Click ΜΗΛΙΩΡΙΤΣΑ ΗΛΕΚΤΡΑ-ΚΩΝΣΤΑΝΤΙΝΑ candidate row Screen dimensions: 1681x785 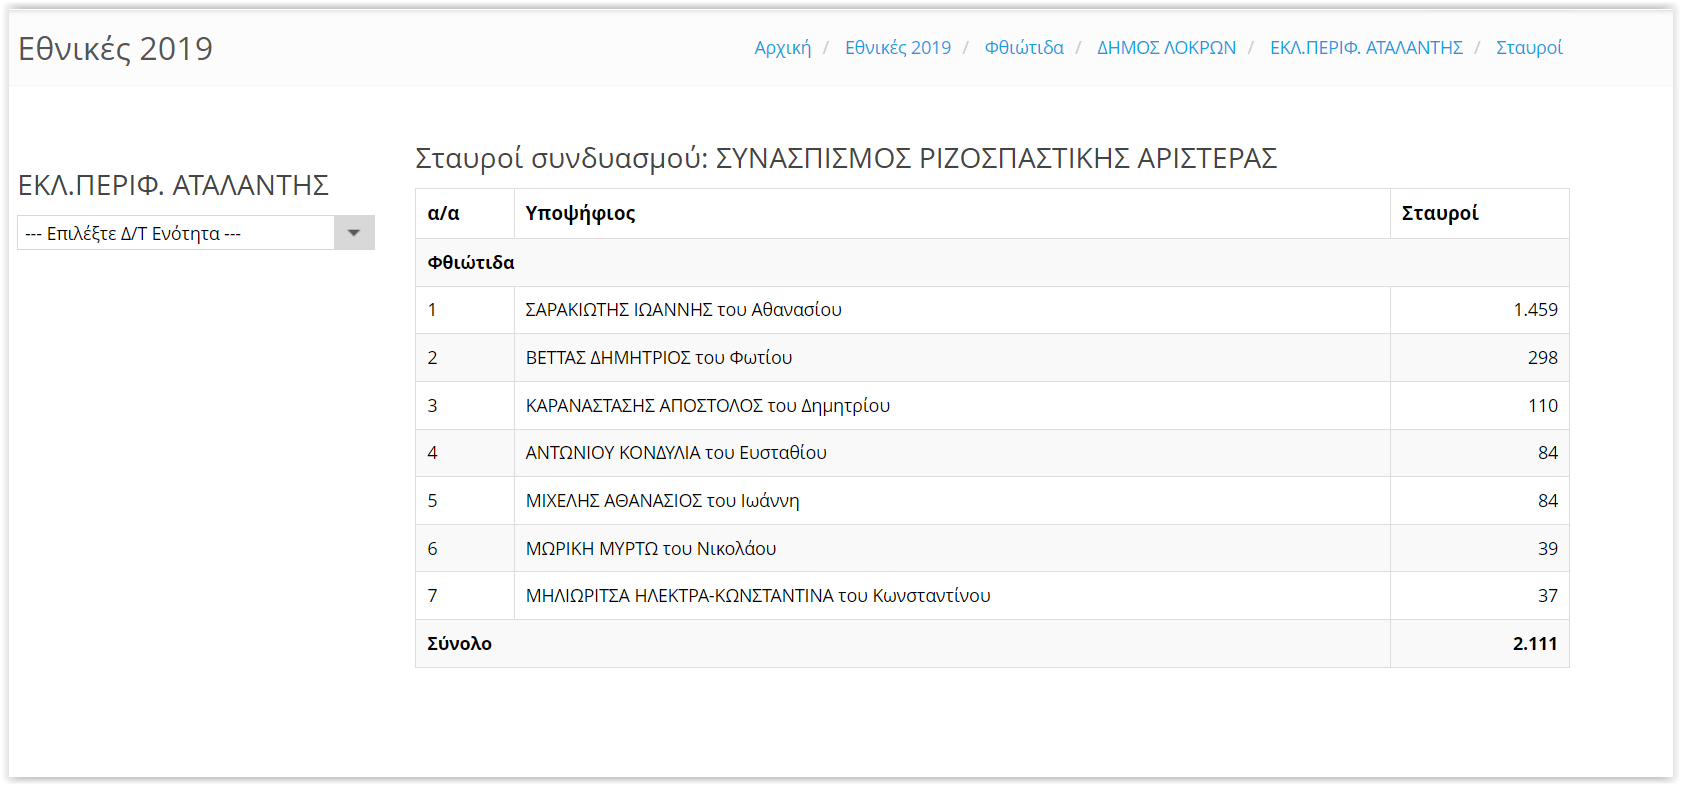tap(757, 596)
